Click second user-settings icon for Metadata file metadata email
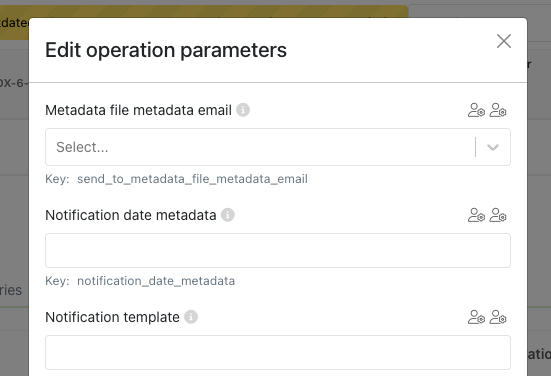Screen dimensions: 551x376 pos(498,110)
